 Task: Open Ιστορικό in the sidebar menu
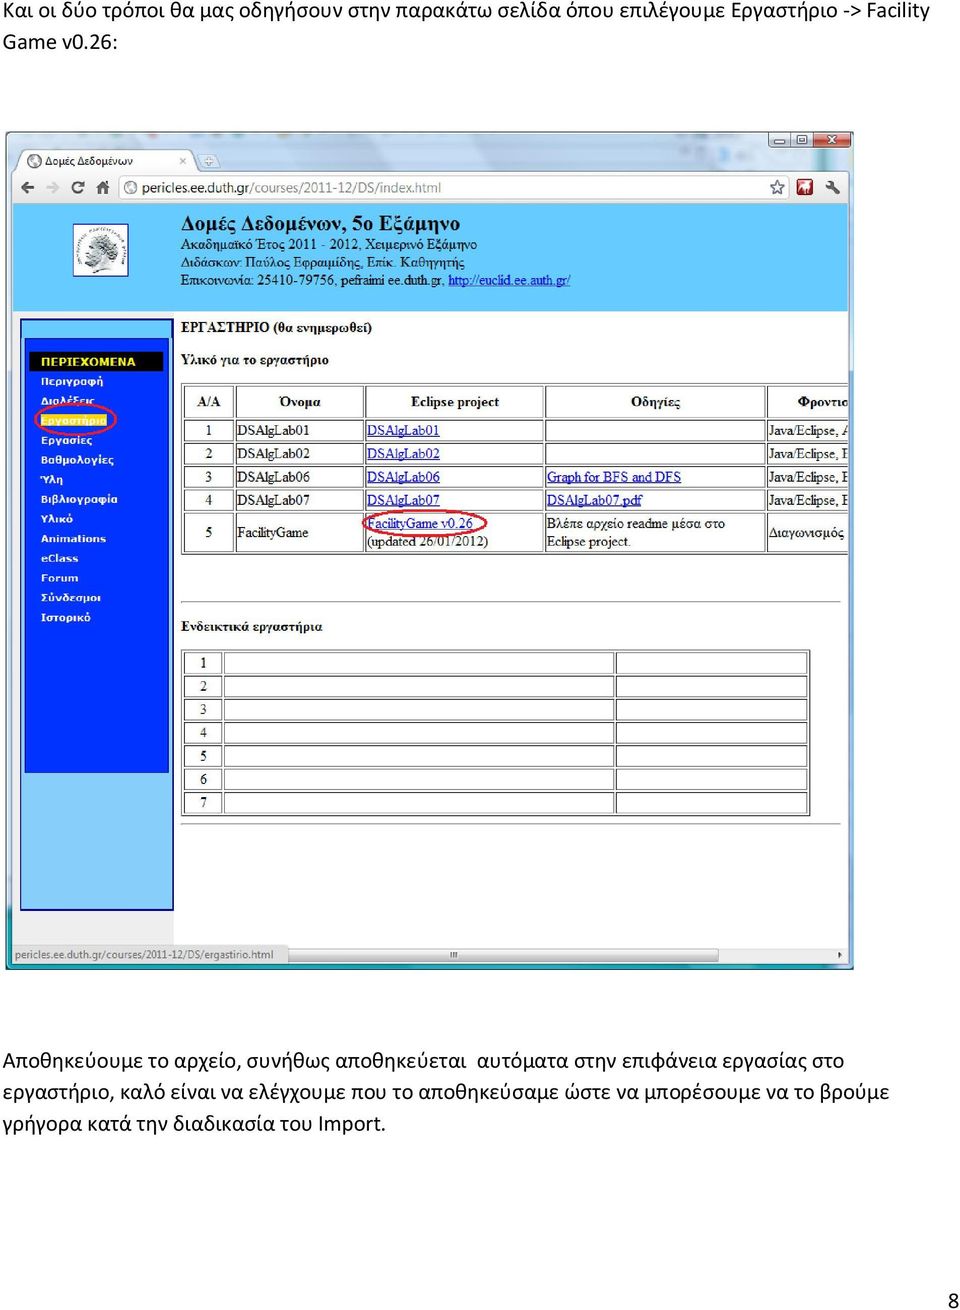(65, 617)
